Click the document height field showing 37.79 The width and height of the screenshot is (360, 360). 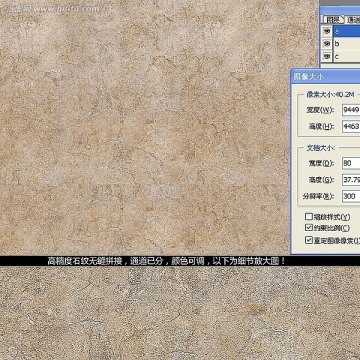351,180
